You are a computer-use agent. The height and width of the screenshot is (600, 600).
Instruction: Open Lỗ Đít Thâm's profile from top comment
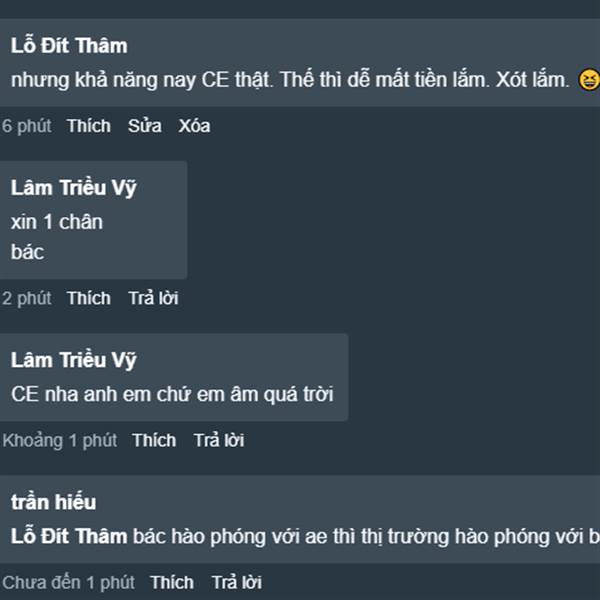[69, 46]
